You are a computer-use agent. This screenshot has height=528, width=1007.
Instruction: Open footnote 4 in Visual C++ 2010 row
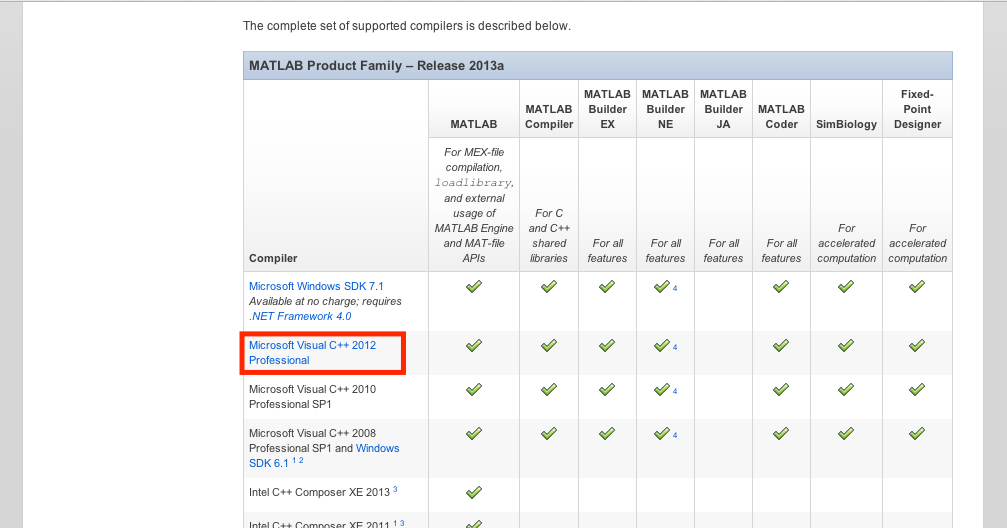tap(675, 391)
